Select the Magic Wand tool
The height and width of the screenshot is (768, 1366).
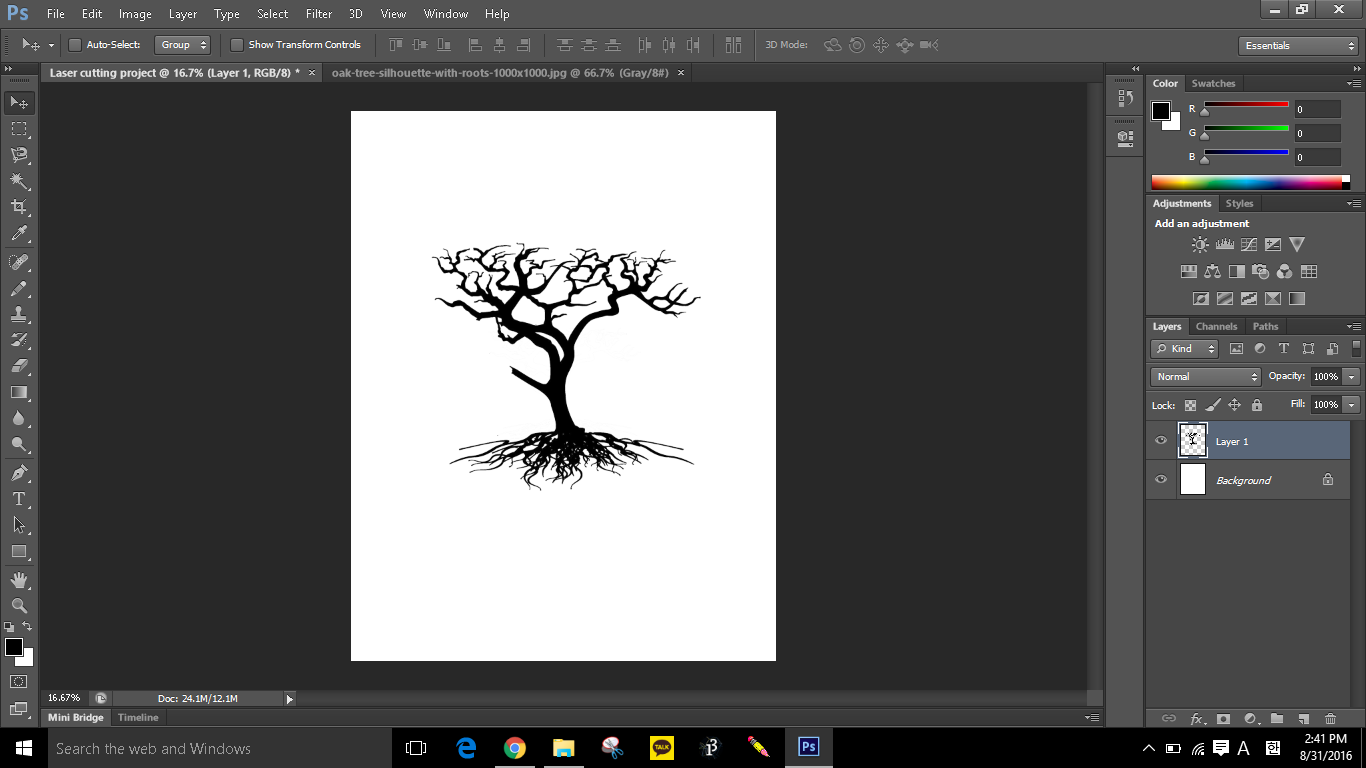(x=19, y=181)
